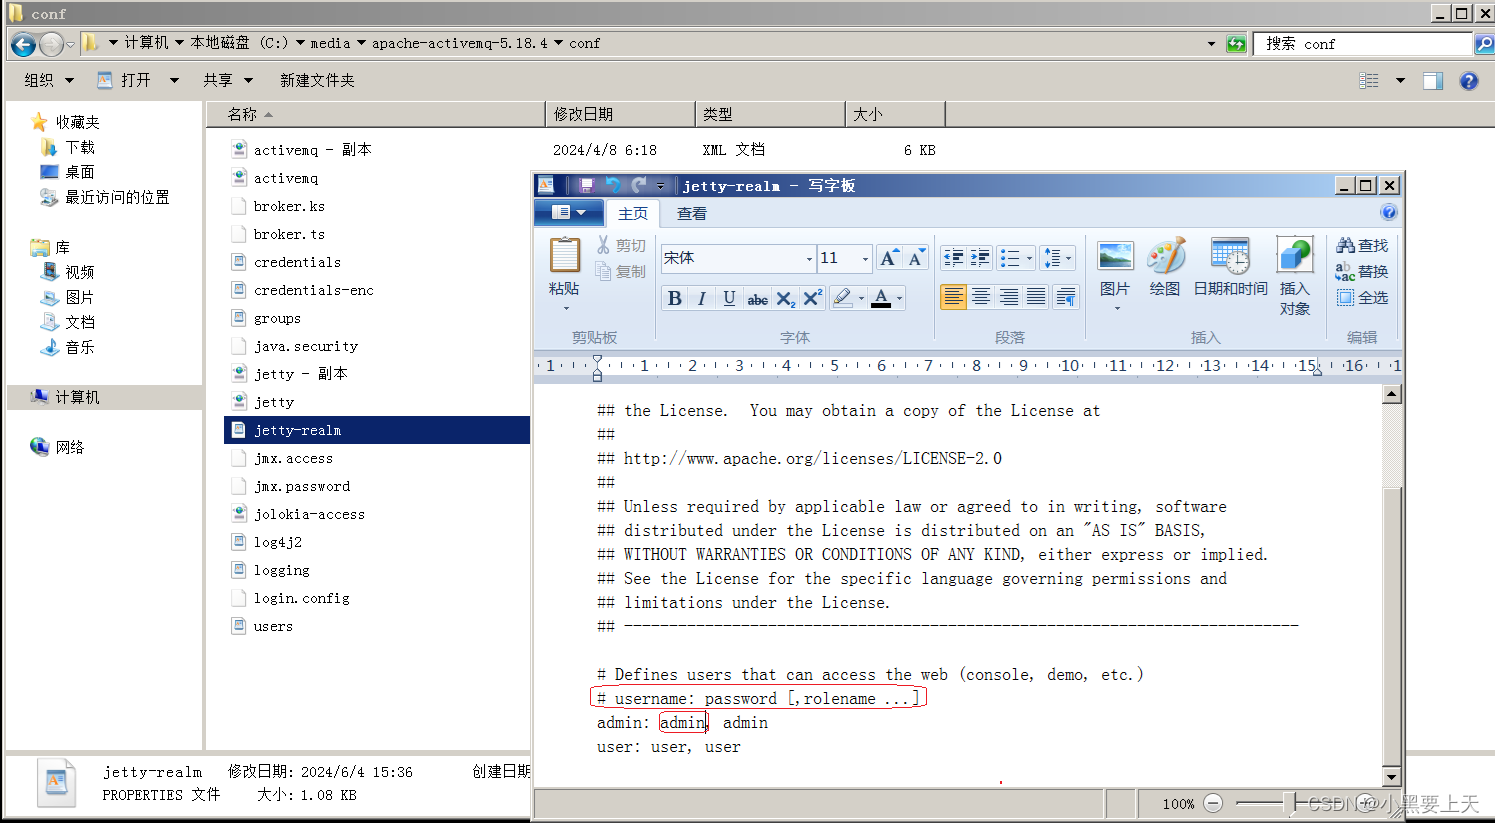Click the zoom out minus button in WordPad
The width and height of the screenshot is (1495, 823).
tap(1213, 803)
